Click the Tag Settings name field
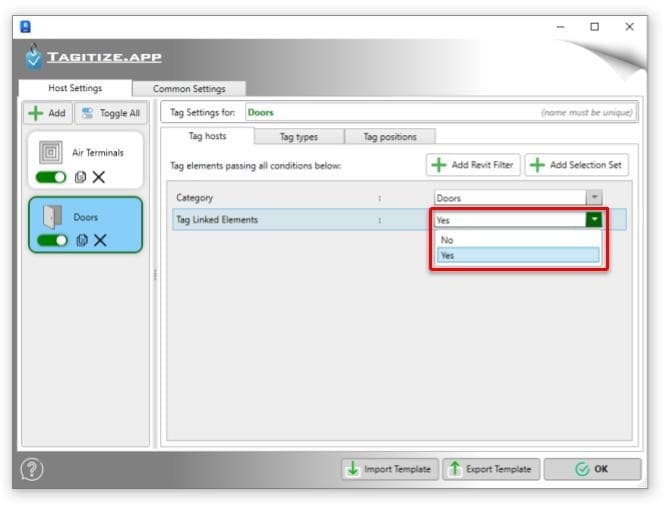The image size is (668, 510). click(x=441, y=112)
